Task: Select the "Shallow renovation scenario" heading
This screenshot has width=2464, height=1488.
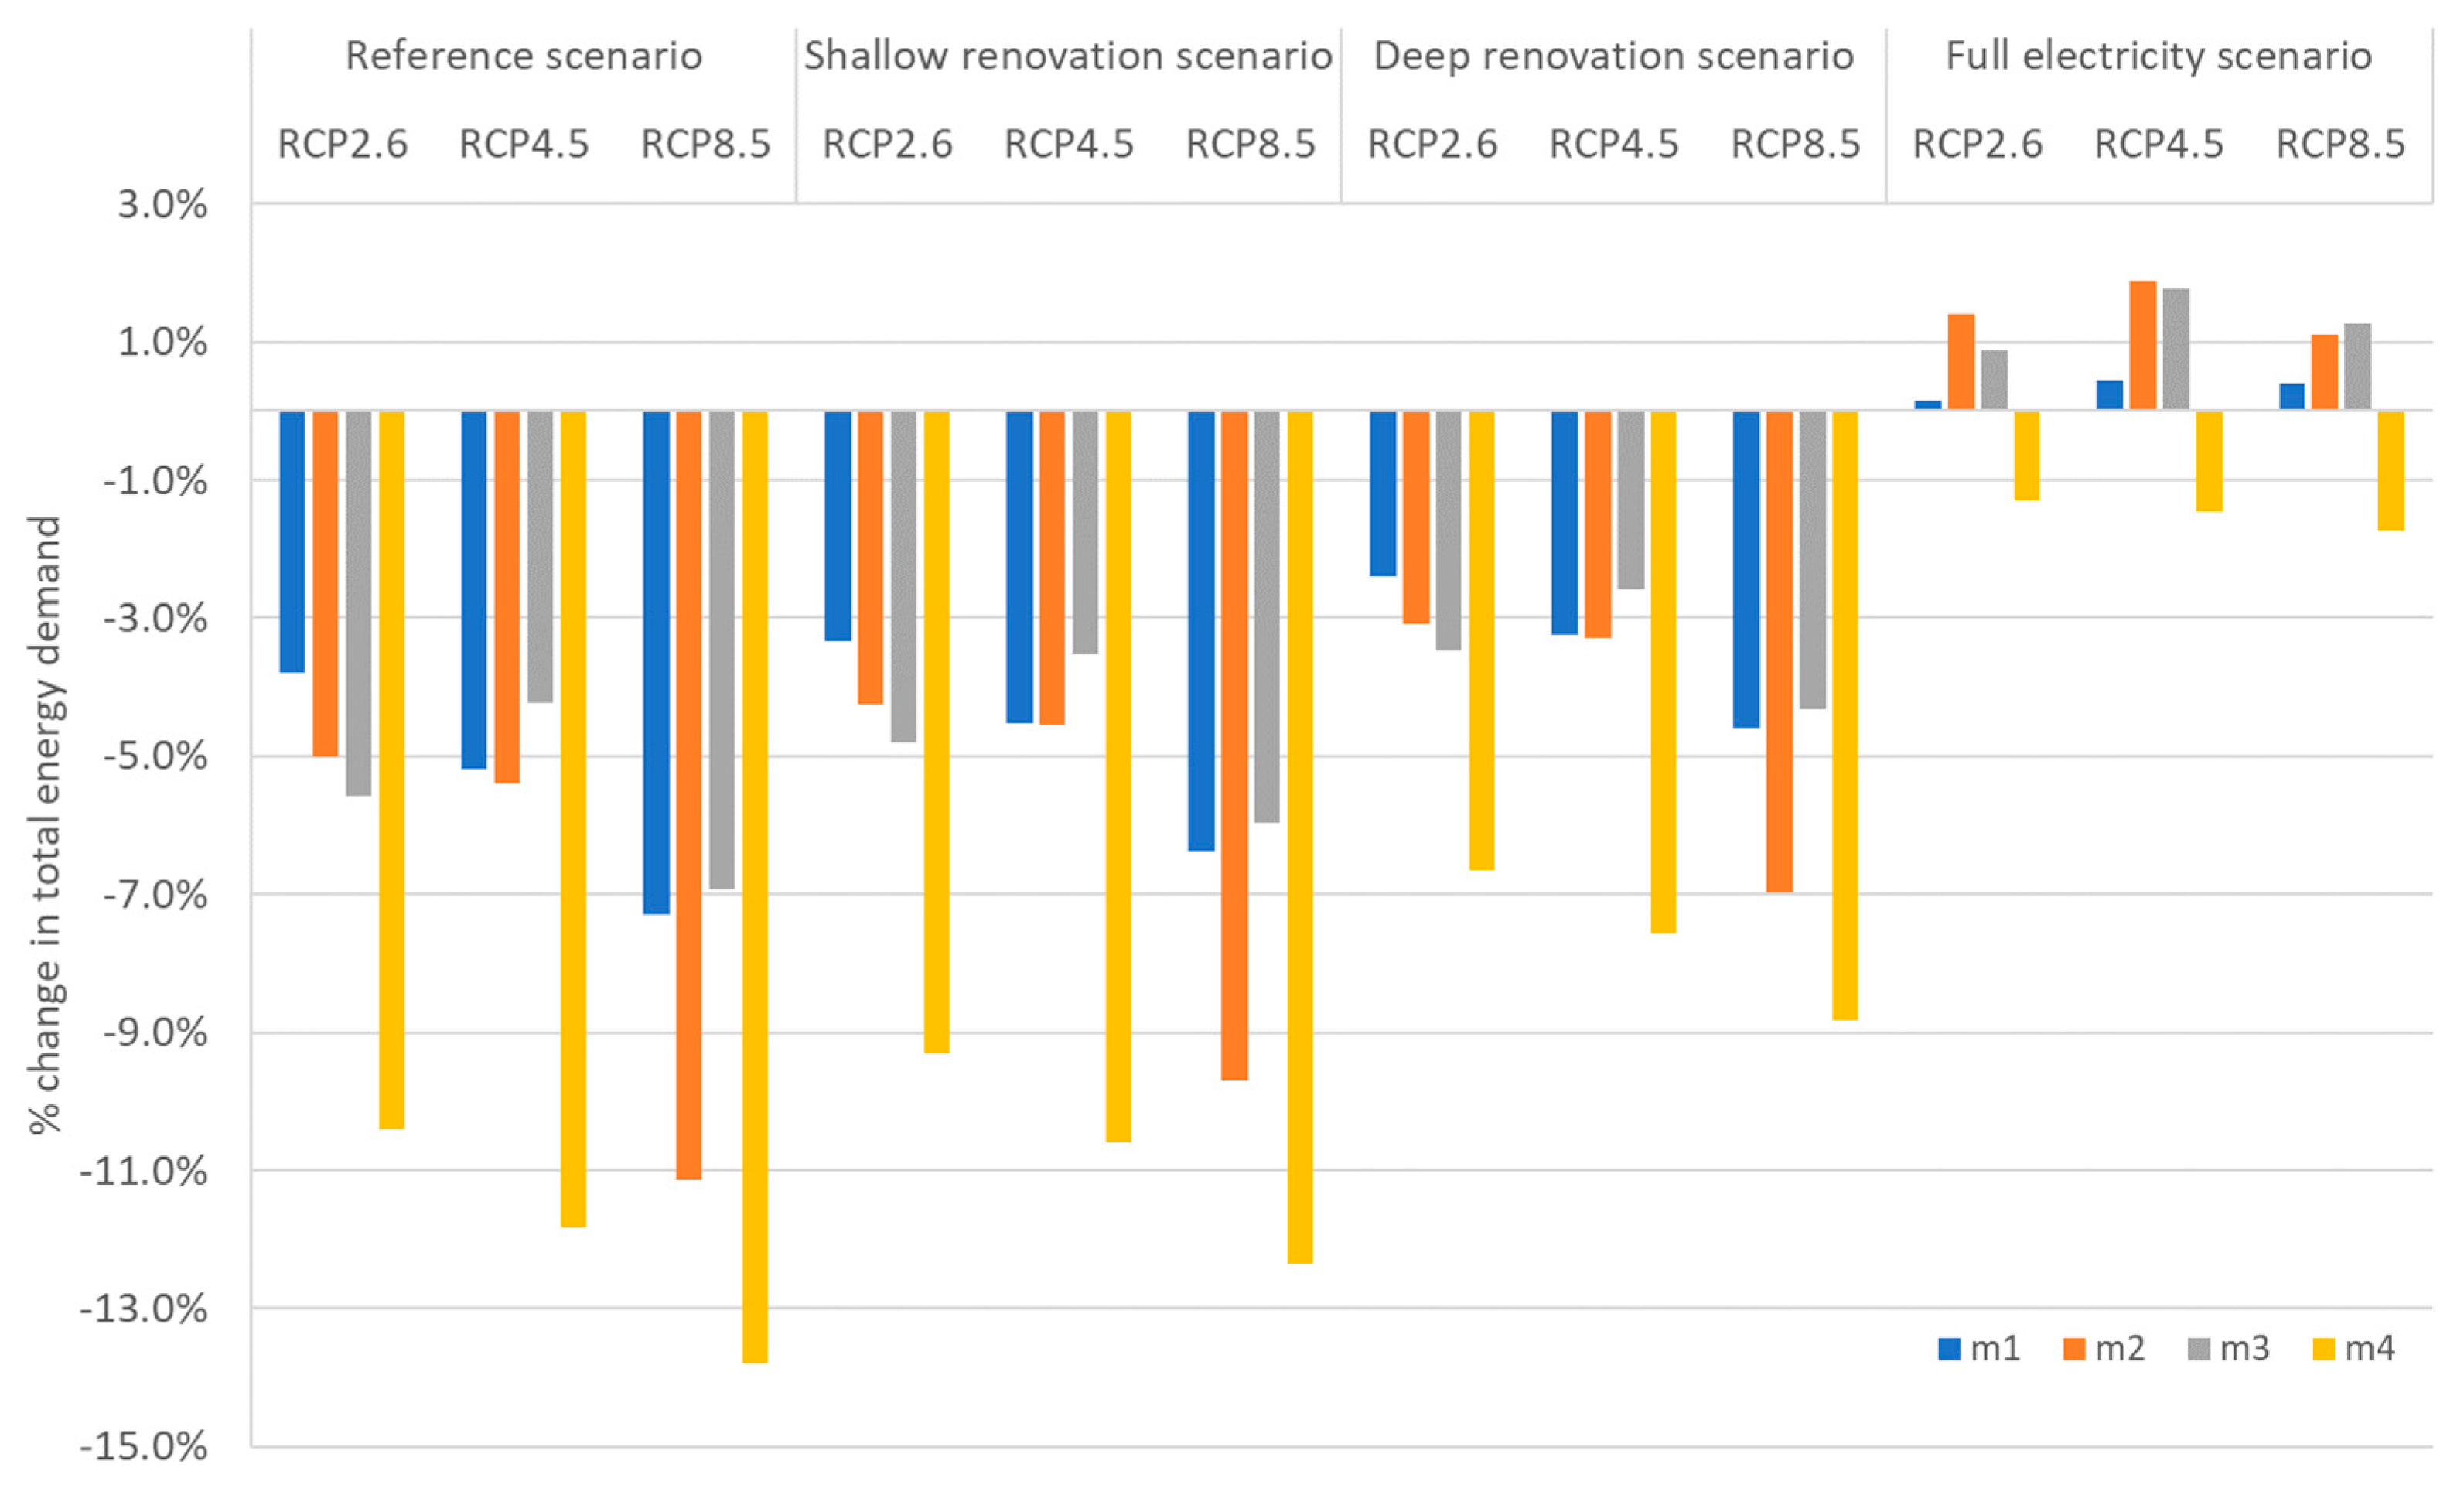Action: (1068, 56)
